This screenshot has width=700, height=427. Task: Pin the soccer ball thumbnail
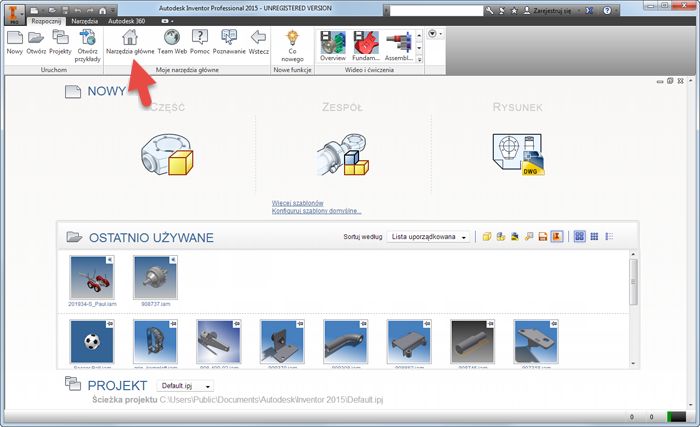pyautogui.click(x=109, y=324)
